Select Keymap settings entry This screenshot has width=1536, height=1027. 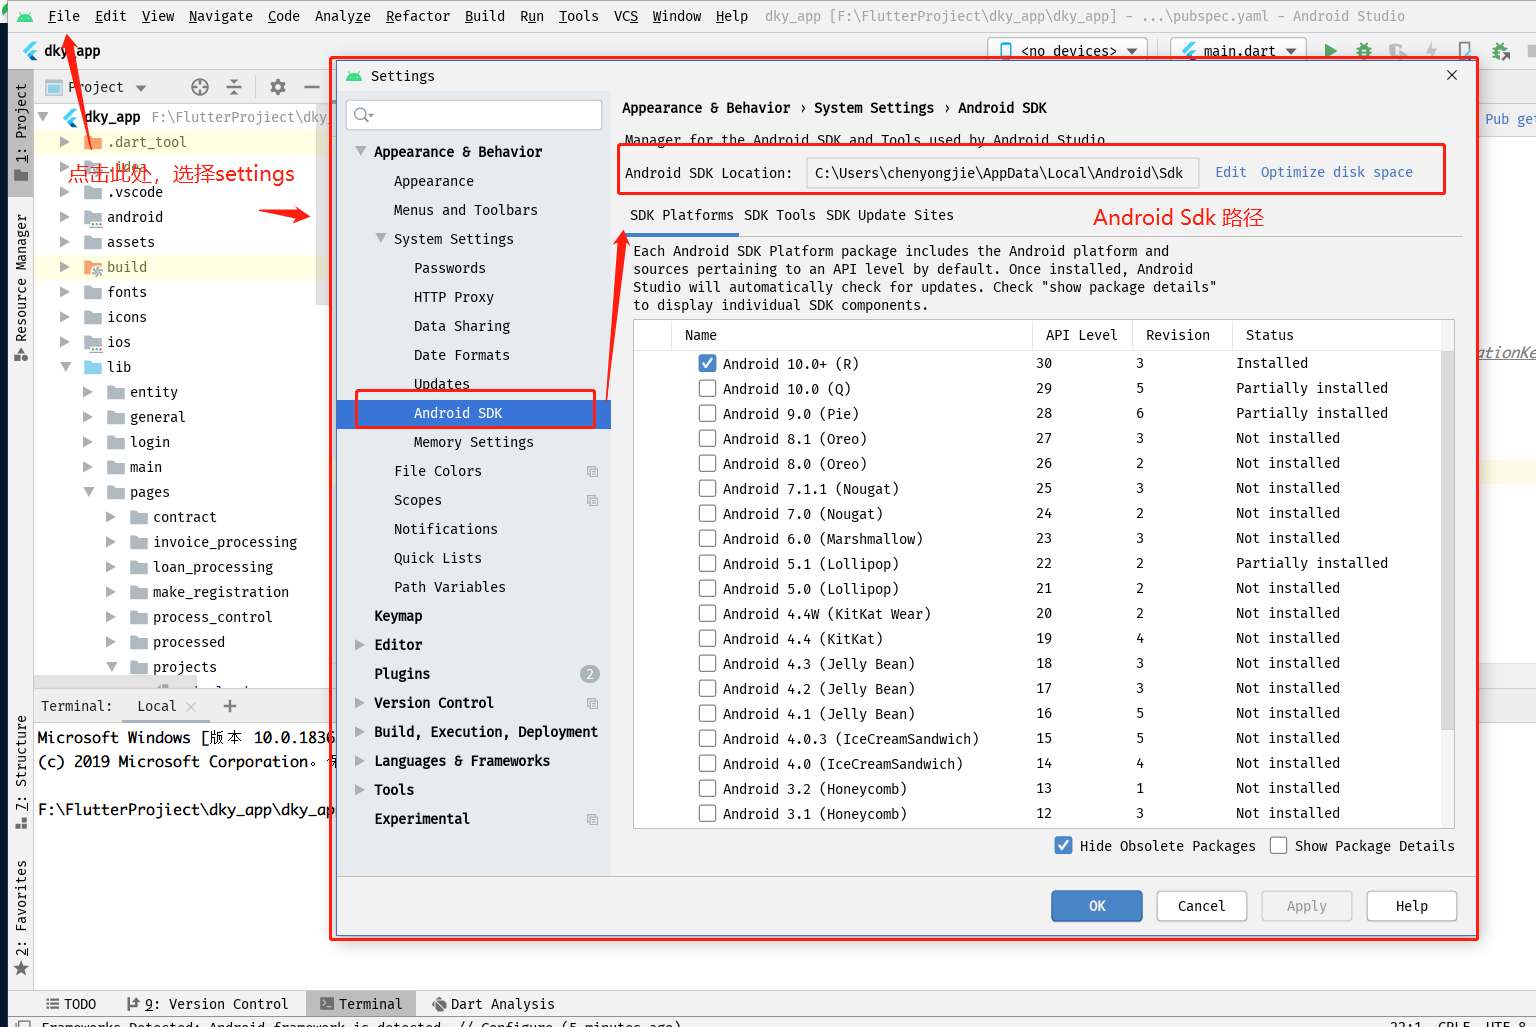[x=398, y=616]
